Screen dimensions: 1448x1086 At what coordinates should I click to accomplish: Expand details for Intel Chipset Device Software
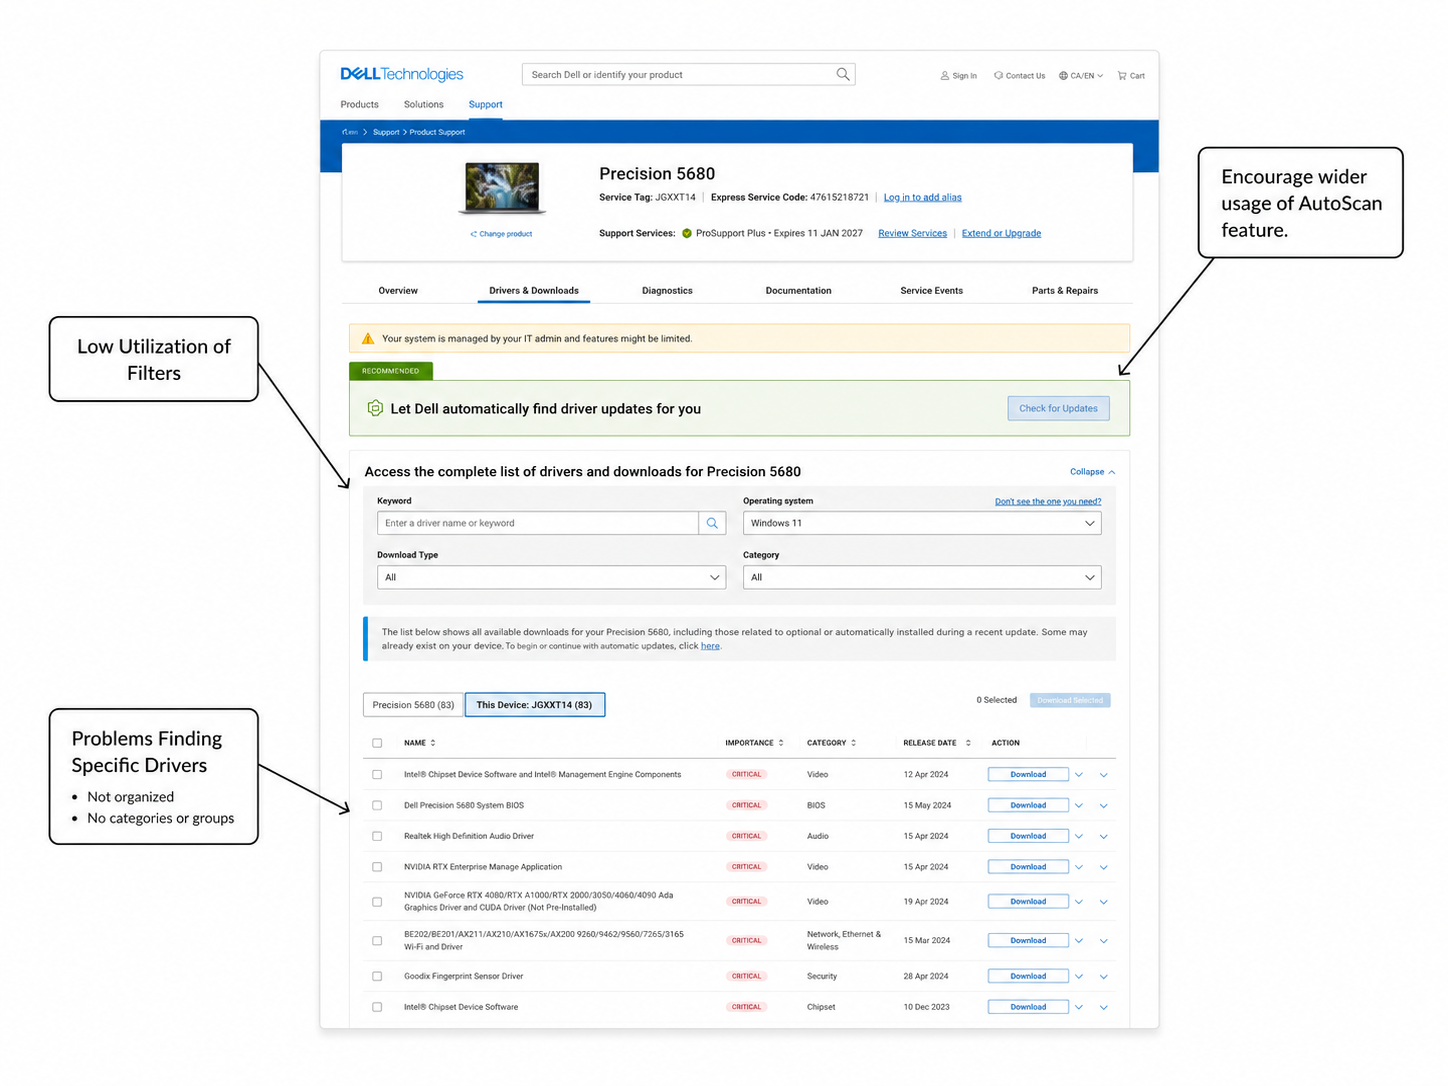point(1104,1008)
